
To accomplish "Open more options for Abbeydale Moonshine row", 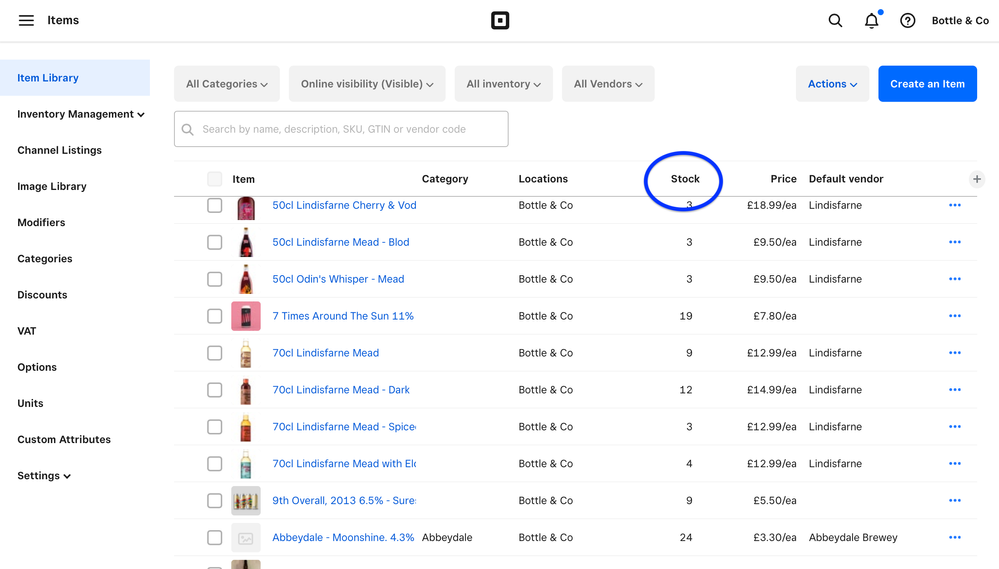I will [x=954, y=537].
